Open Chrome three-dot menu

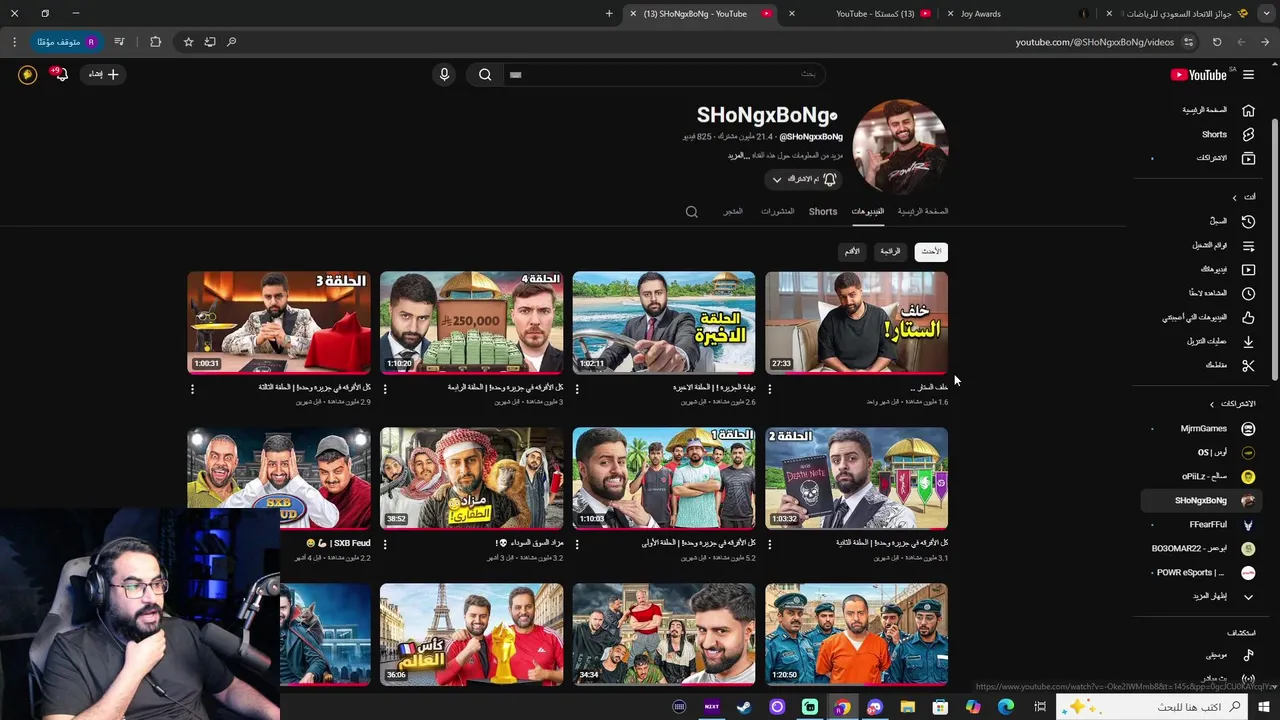(x=14, y=42)
